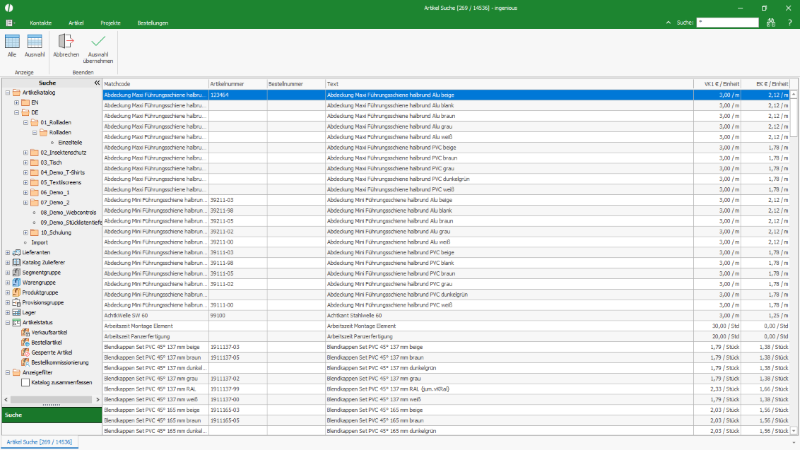Select row 'Arbeitszeit Panzerfertigung' text cell
Viewport: 800px width, 450px height.
coord(509,337)
